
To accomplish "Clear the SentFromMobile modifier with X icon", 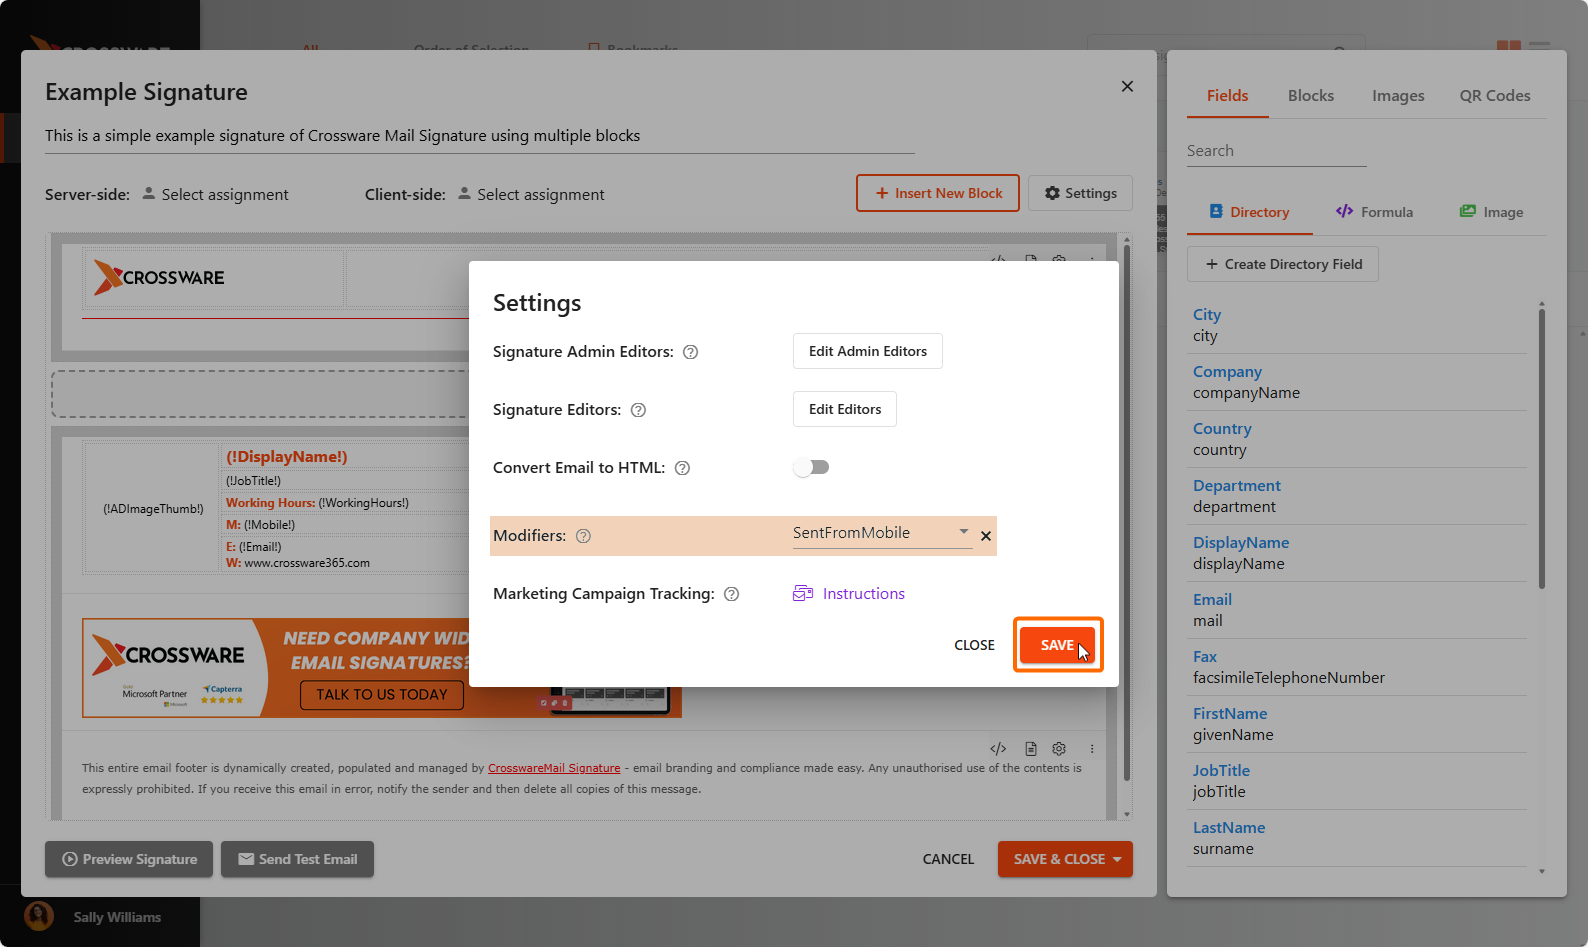I will pyautogui.click(x=986, y=536).
